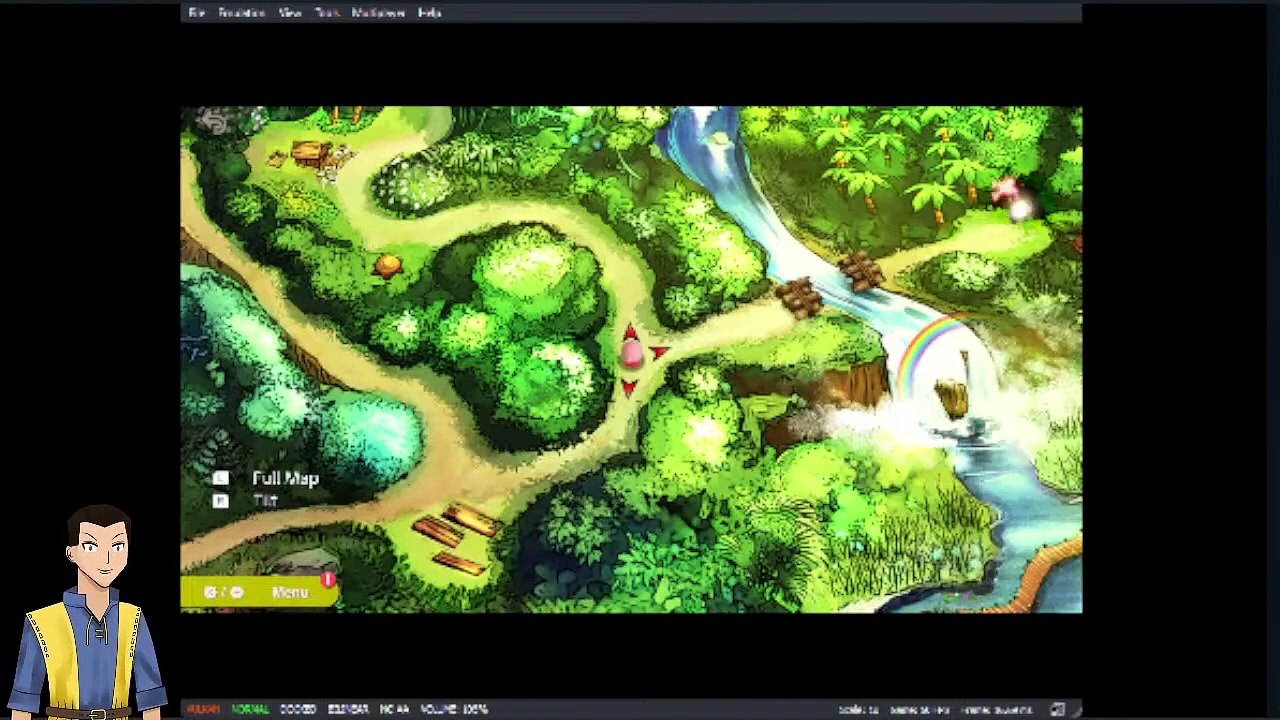
Task: Click the Scale readout in status bar
Action: click(858, 710)
